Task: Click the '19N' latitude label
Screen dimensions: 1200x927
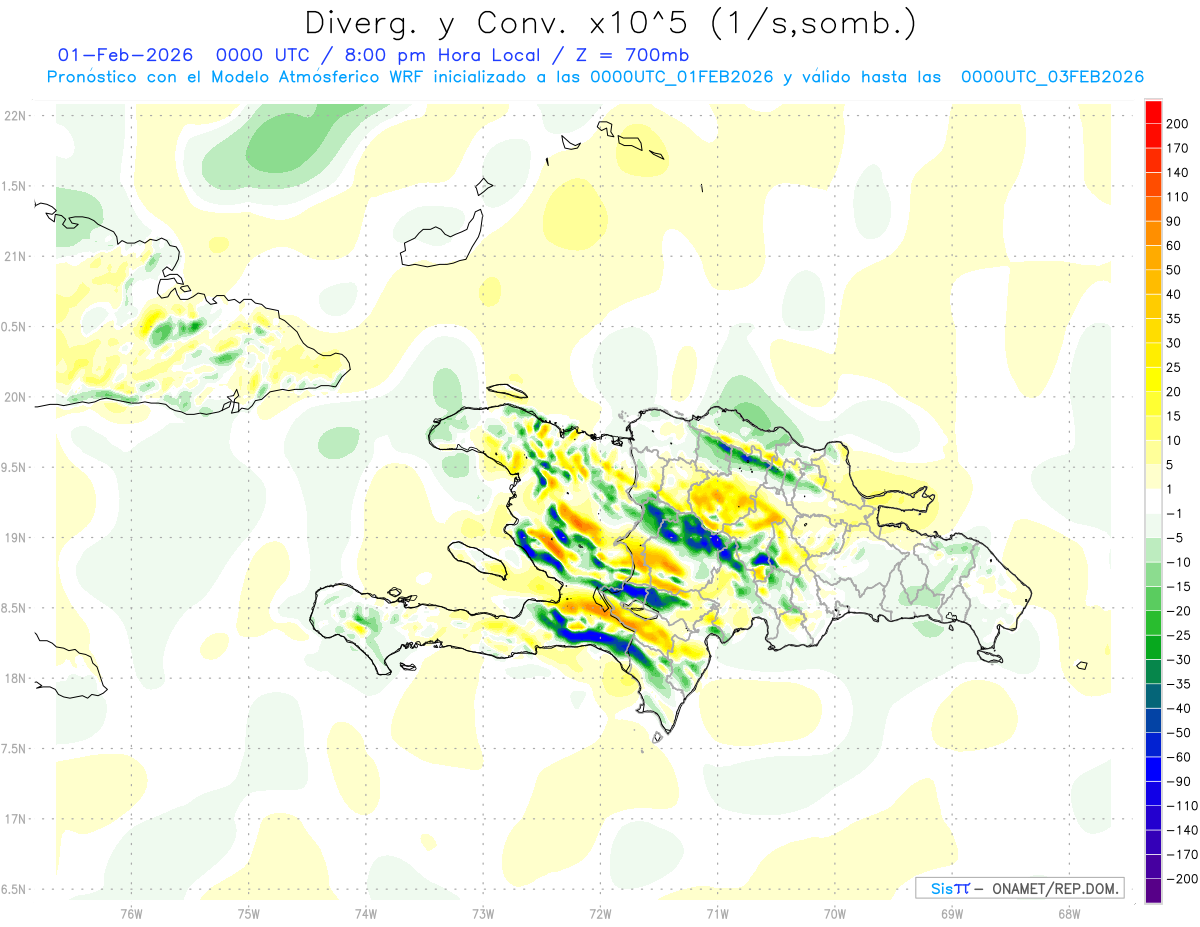Action: 15,538
